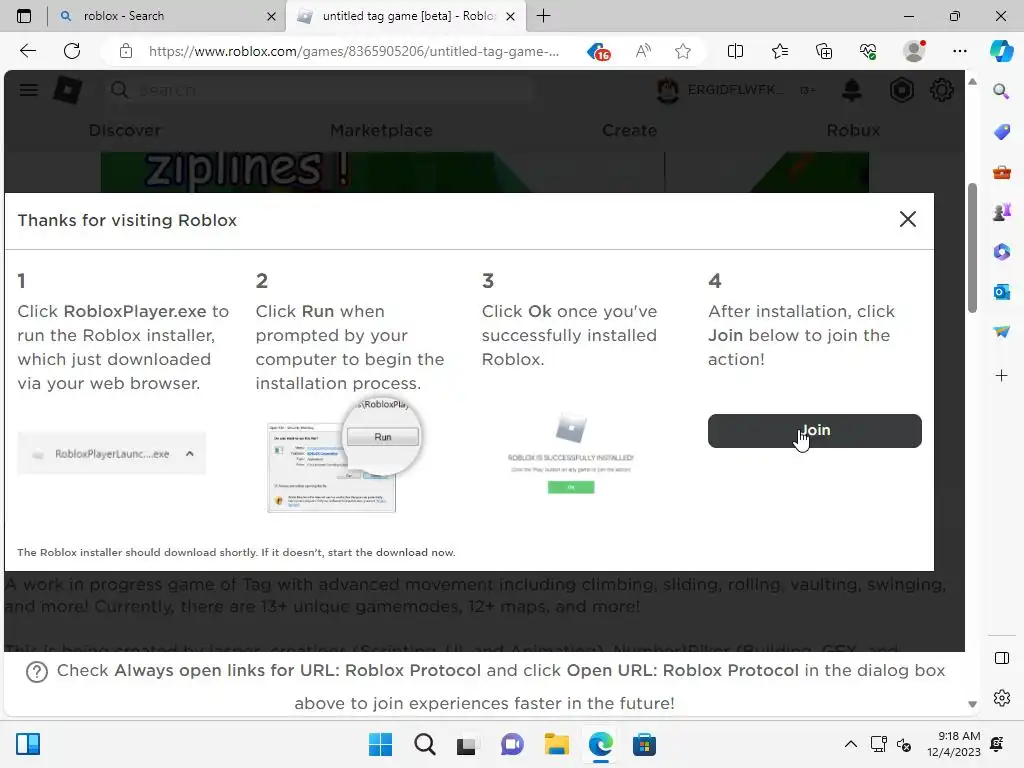Open the sidebar Microsoft 365 icon
The width and height of the screenshot is (1024, 768).
(1001, 252)
